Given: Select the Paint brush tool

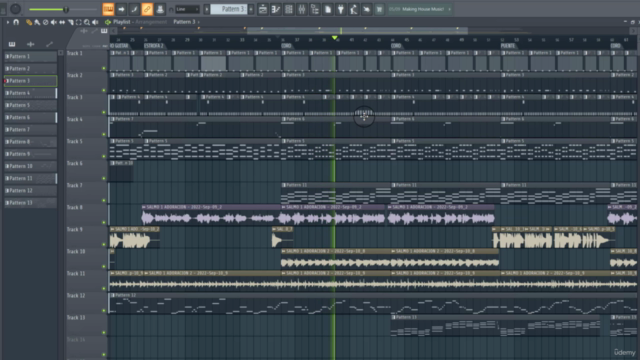Looking at the screenshot, I should tap(37, 22).
